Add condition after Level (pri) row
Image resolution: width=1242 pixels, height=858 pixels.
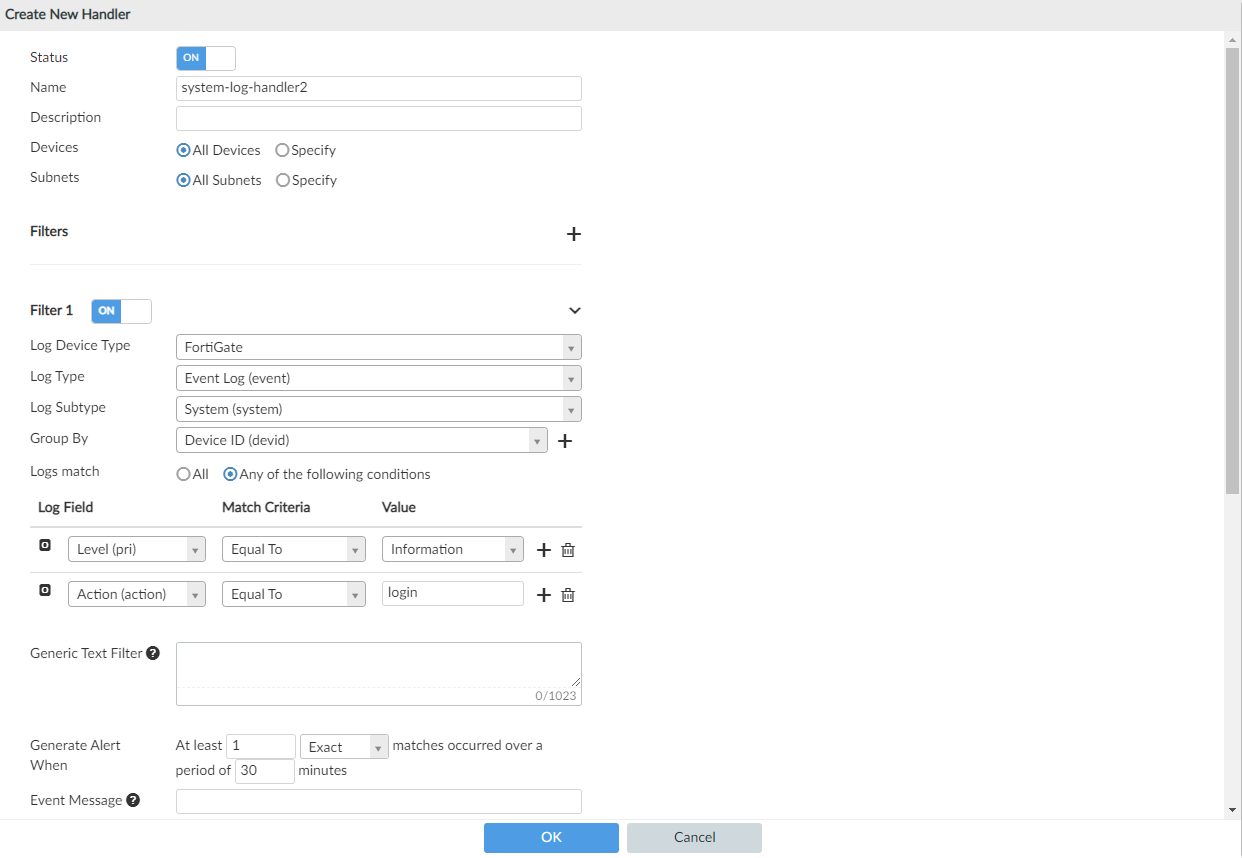[x=544, y=550]
